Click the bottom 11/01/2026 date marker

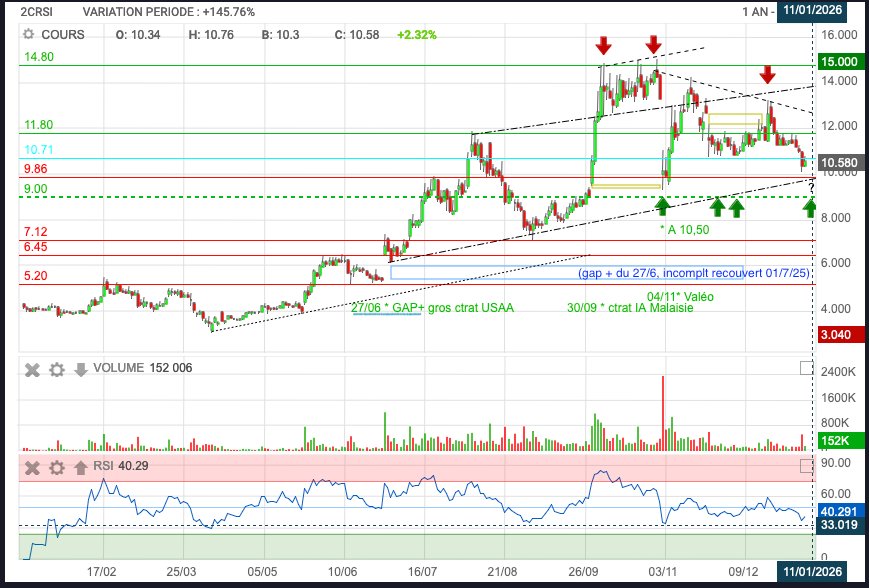pos(812,571)
